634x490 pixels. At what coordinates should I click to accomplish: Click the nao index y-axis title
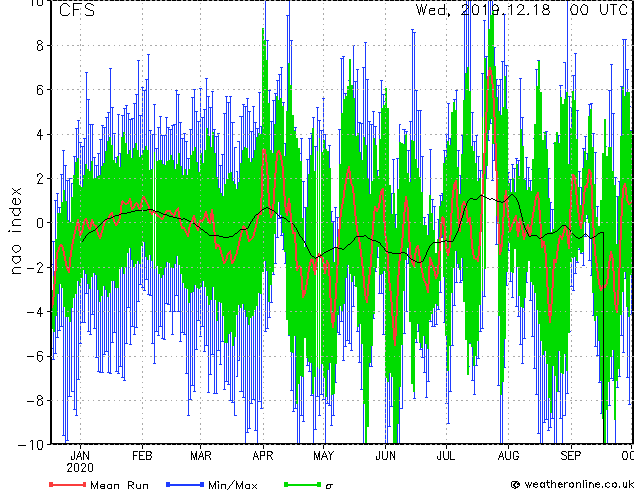(15, 230)
